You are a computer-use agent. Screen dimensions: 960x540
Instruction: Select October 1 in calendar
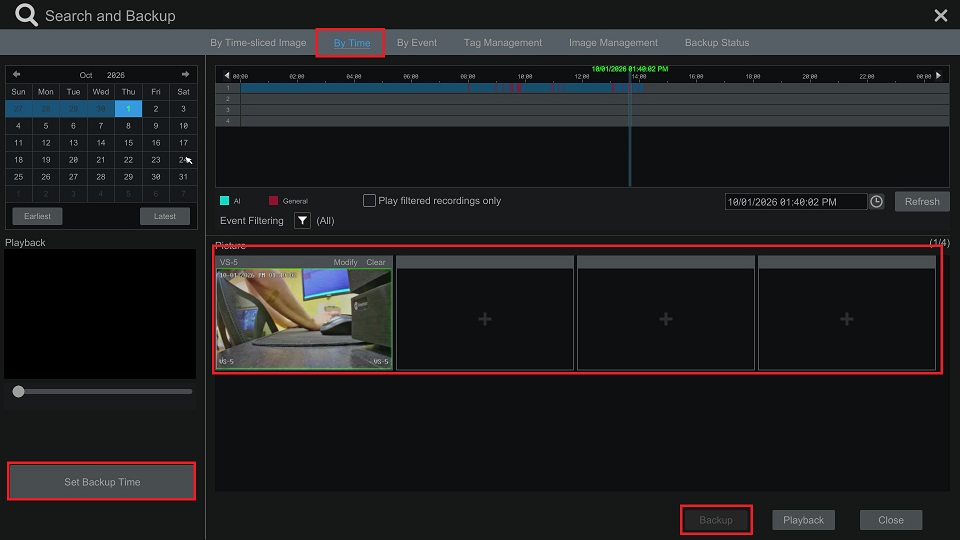click(x=128, y=108)
